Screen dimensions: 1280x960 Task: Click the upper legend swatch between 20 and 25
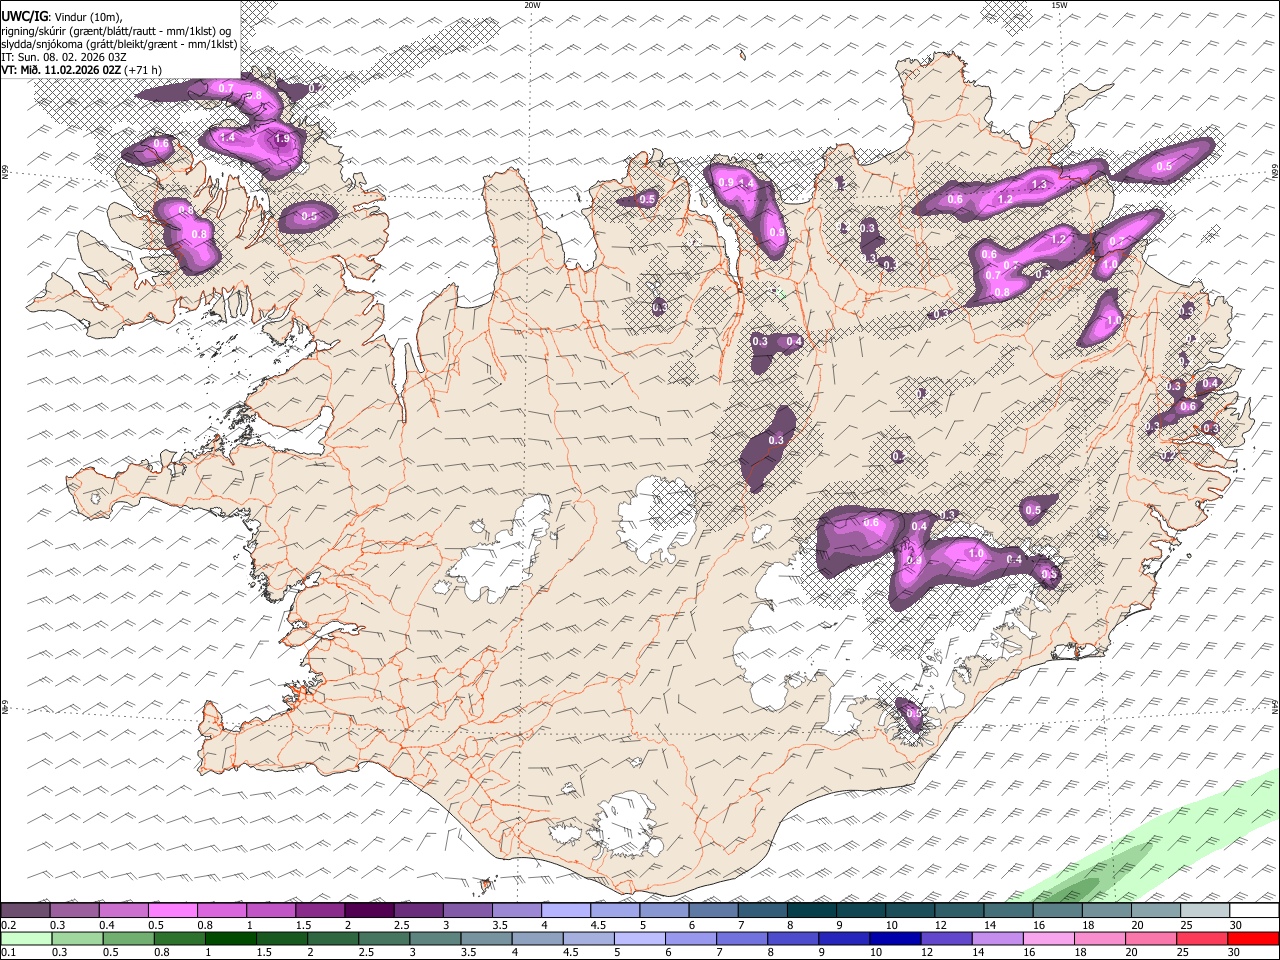coord(1155,911)
